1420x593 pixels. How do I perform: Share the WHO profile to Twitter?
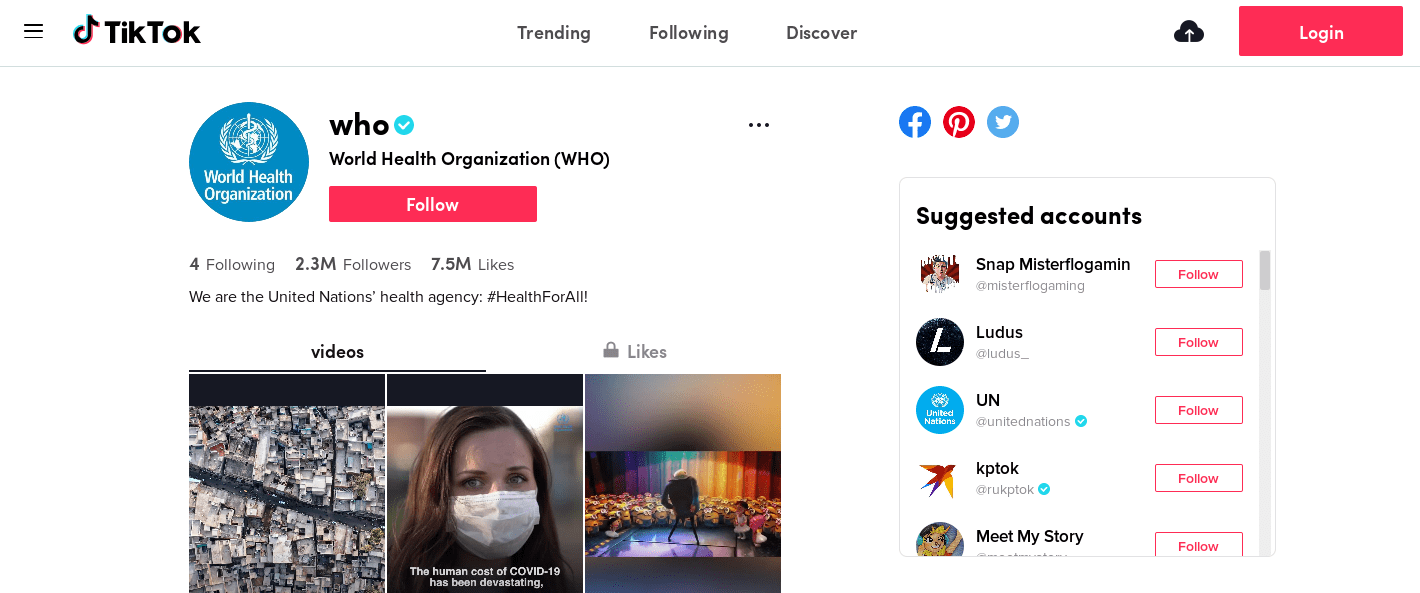(x=1002, y=121)
